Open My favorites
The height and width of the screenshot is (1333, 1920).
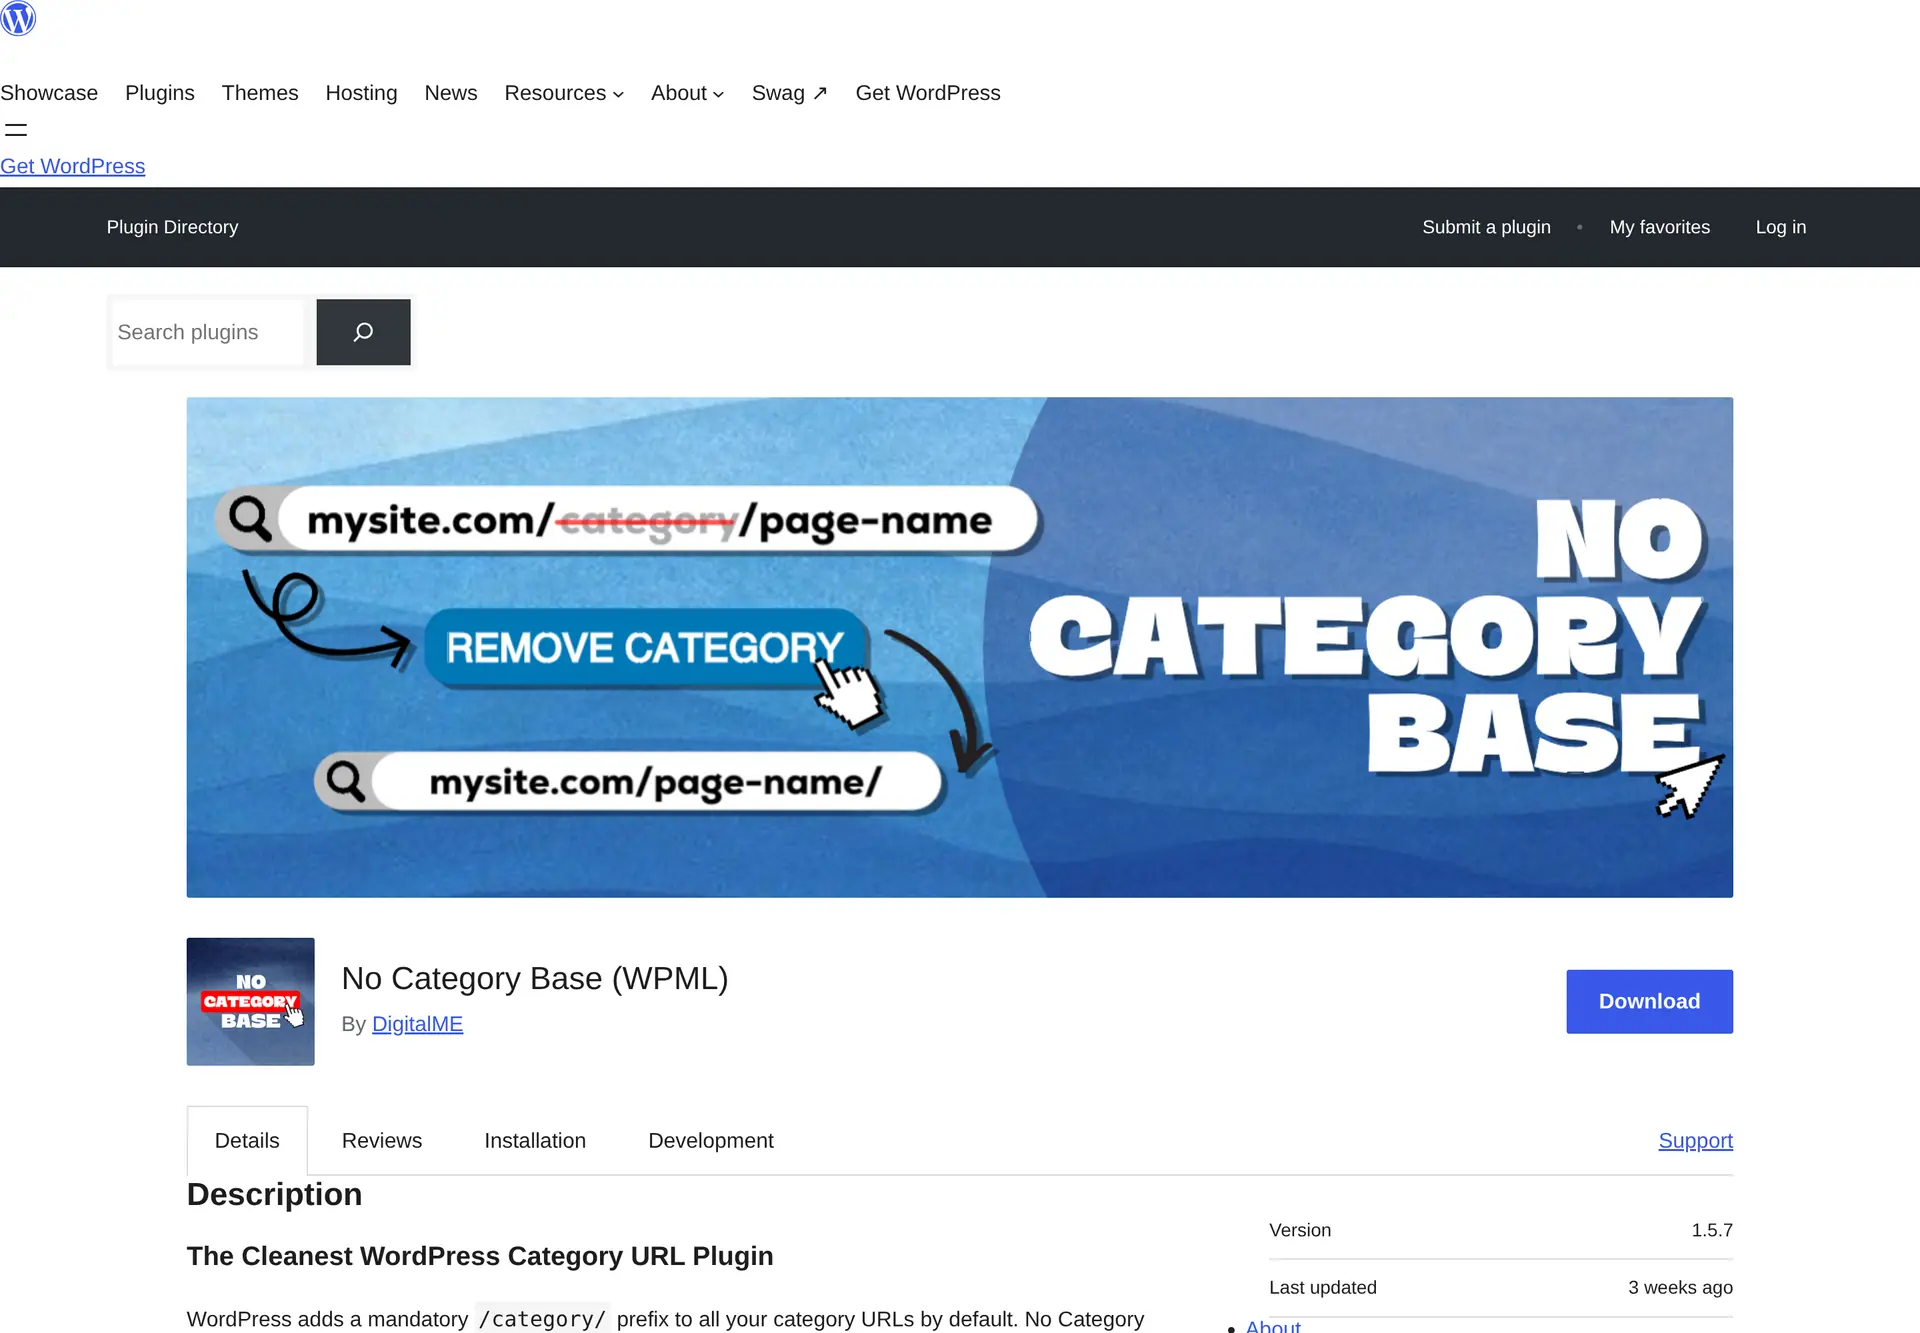point(1660,227)
